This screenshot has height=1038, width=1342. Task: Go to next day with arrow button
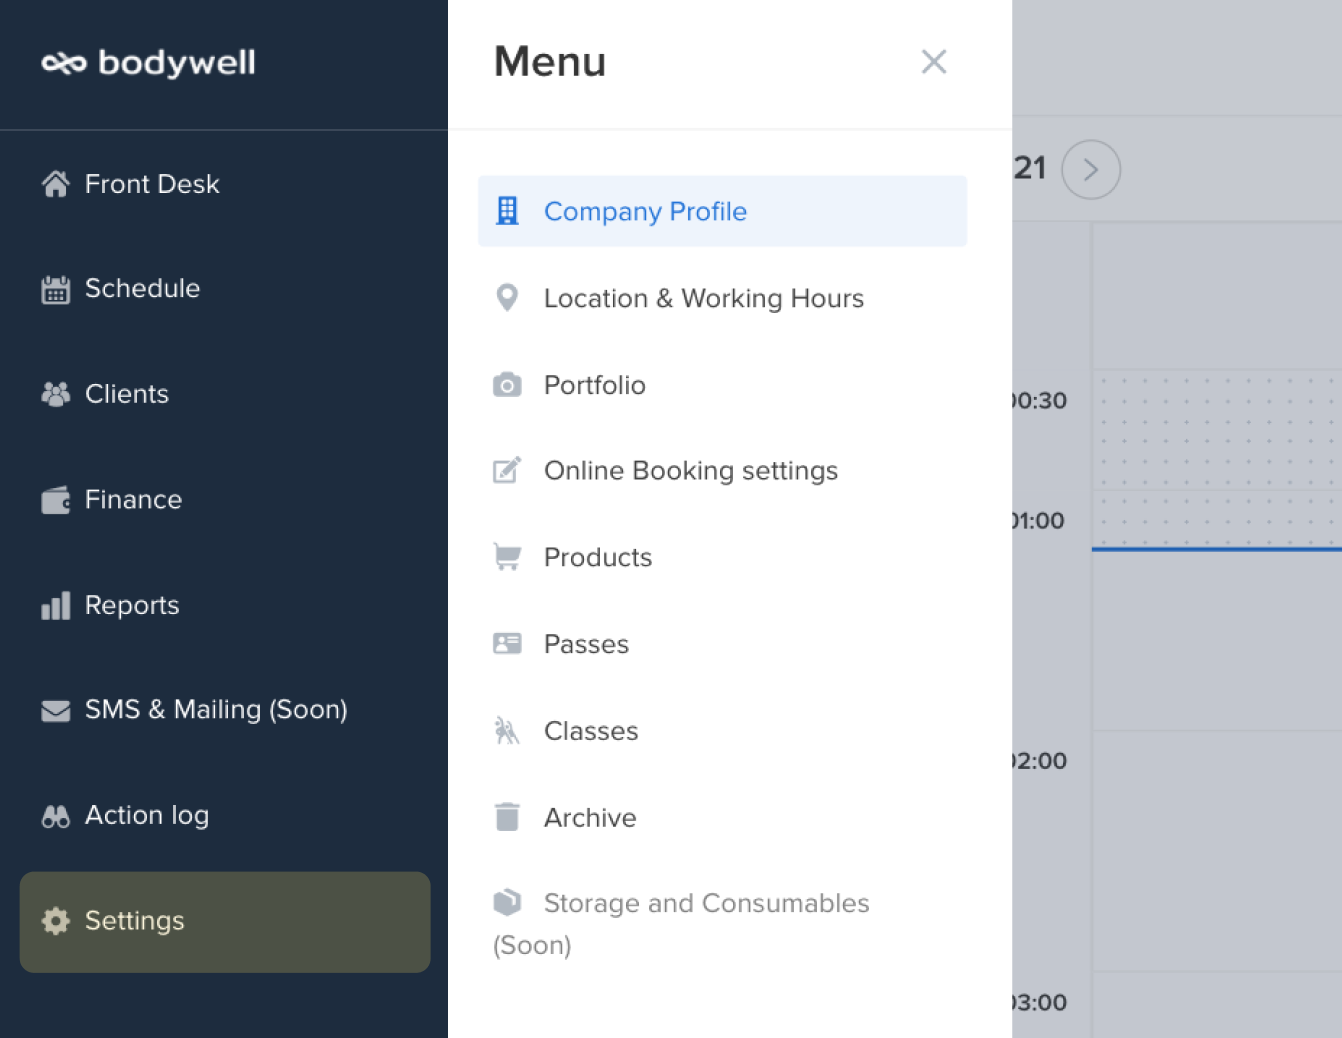click(1090, 170)
